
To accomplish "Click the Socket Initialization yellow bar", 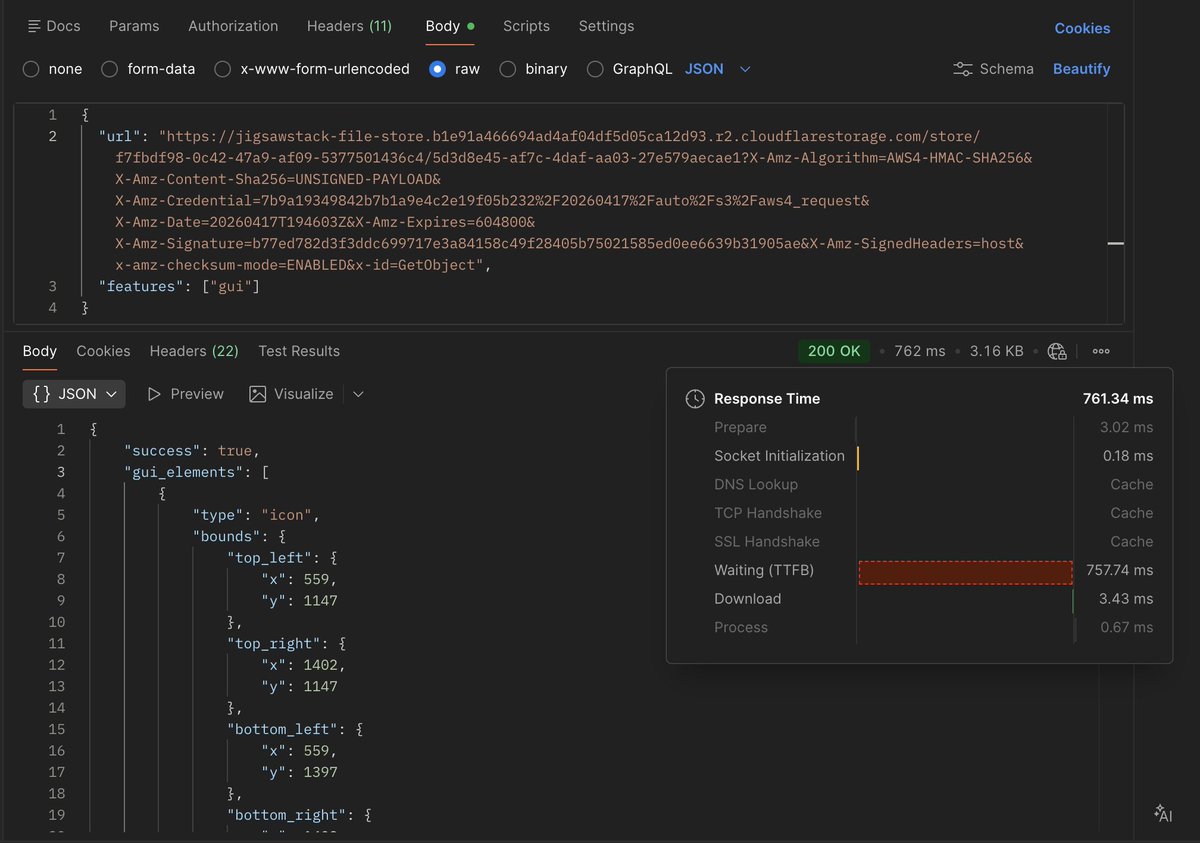I will 858,457.
